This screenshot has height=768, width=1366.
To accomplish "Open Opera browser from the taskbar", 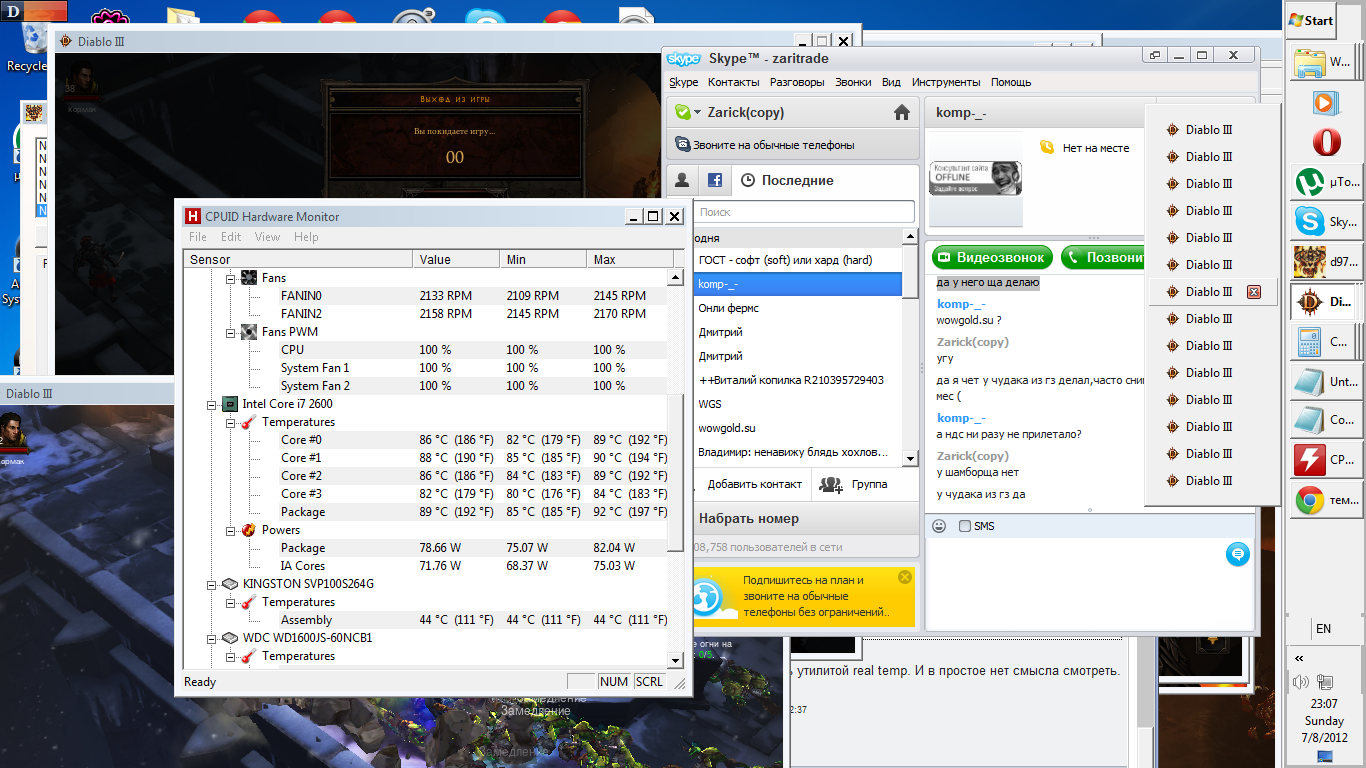I will pos(1326,142).
